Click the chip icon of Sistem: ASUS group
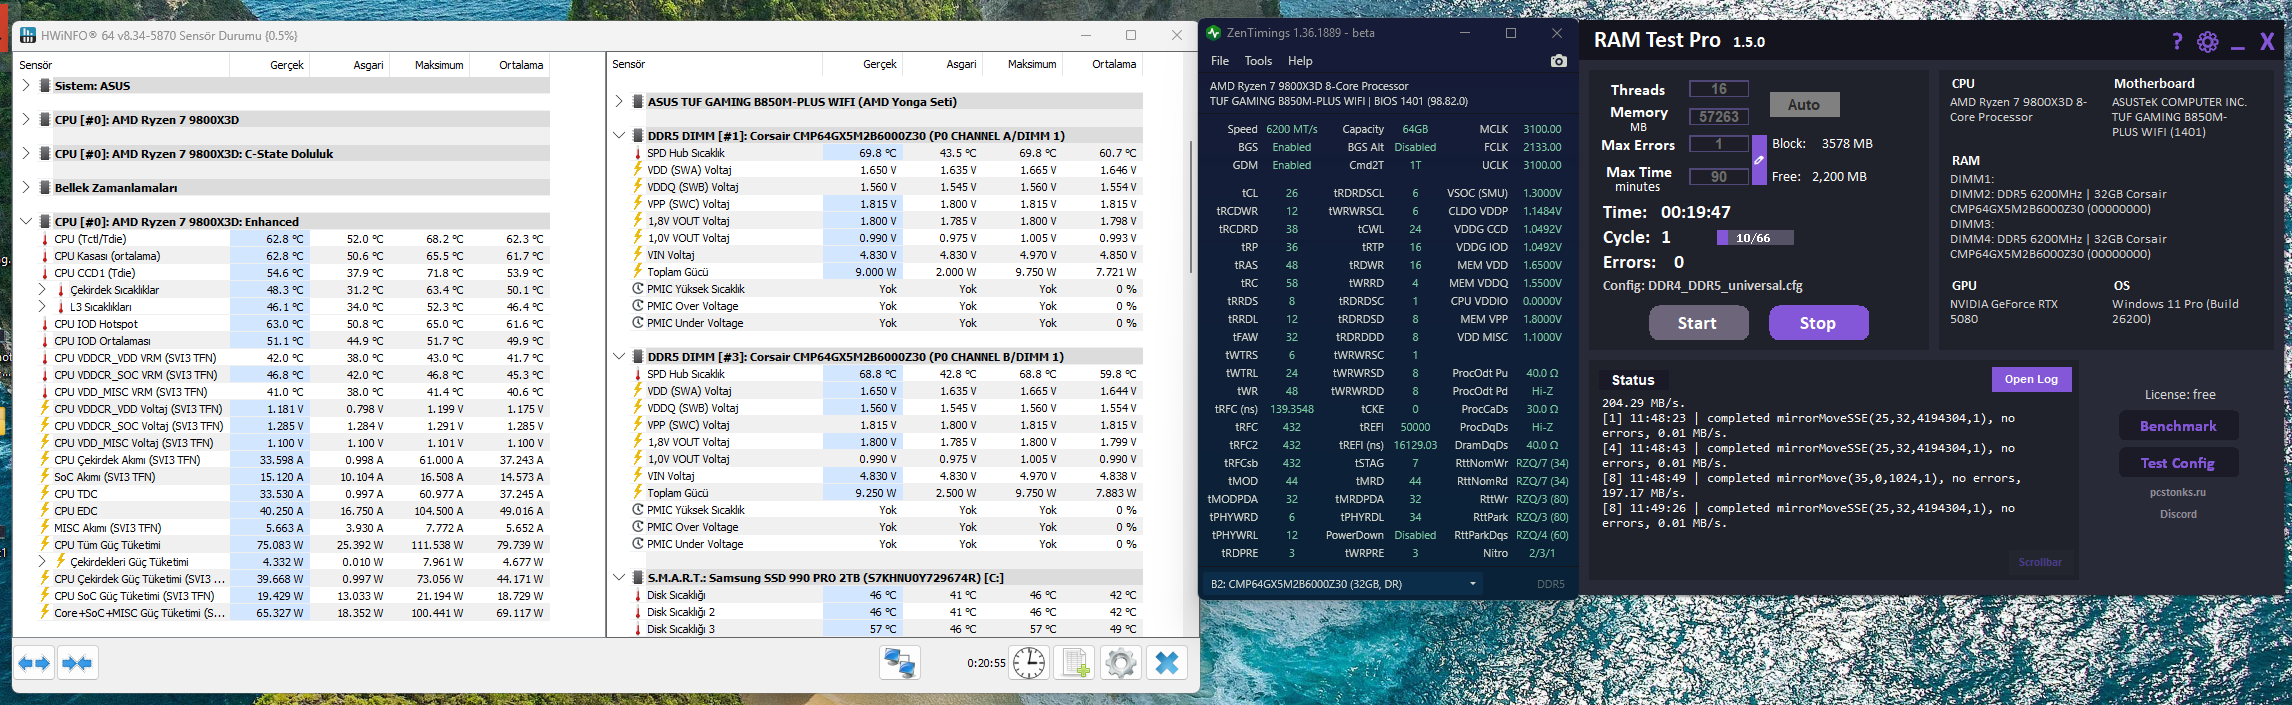Viewport: 2292px width, 705px height. point(45,86)
